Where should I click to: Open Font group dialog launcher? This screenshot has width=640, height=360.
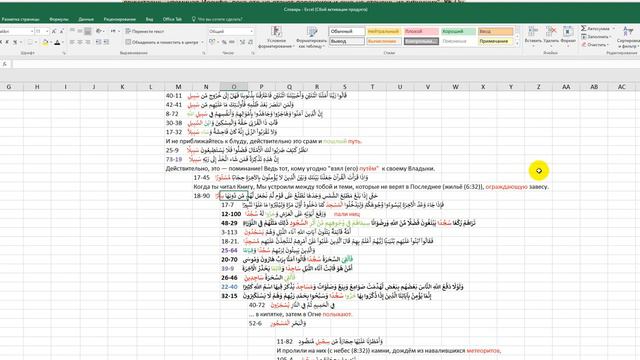coord(64,53)
